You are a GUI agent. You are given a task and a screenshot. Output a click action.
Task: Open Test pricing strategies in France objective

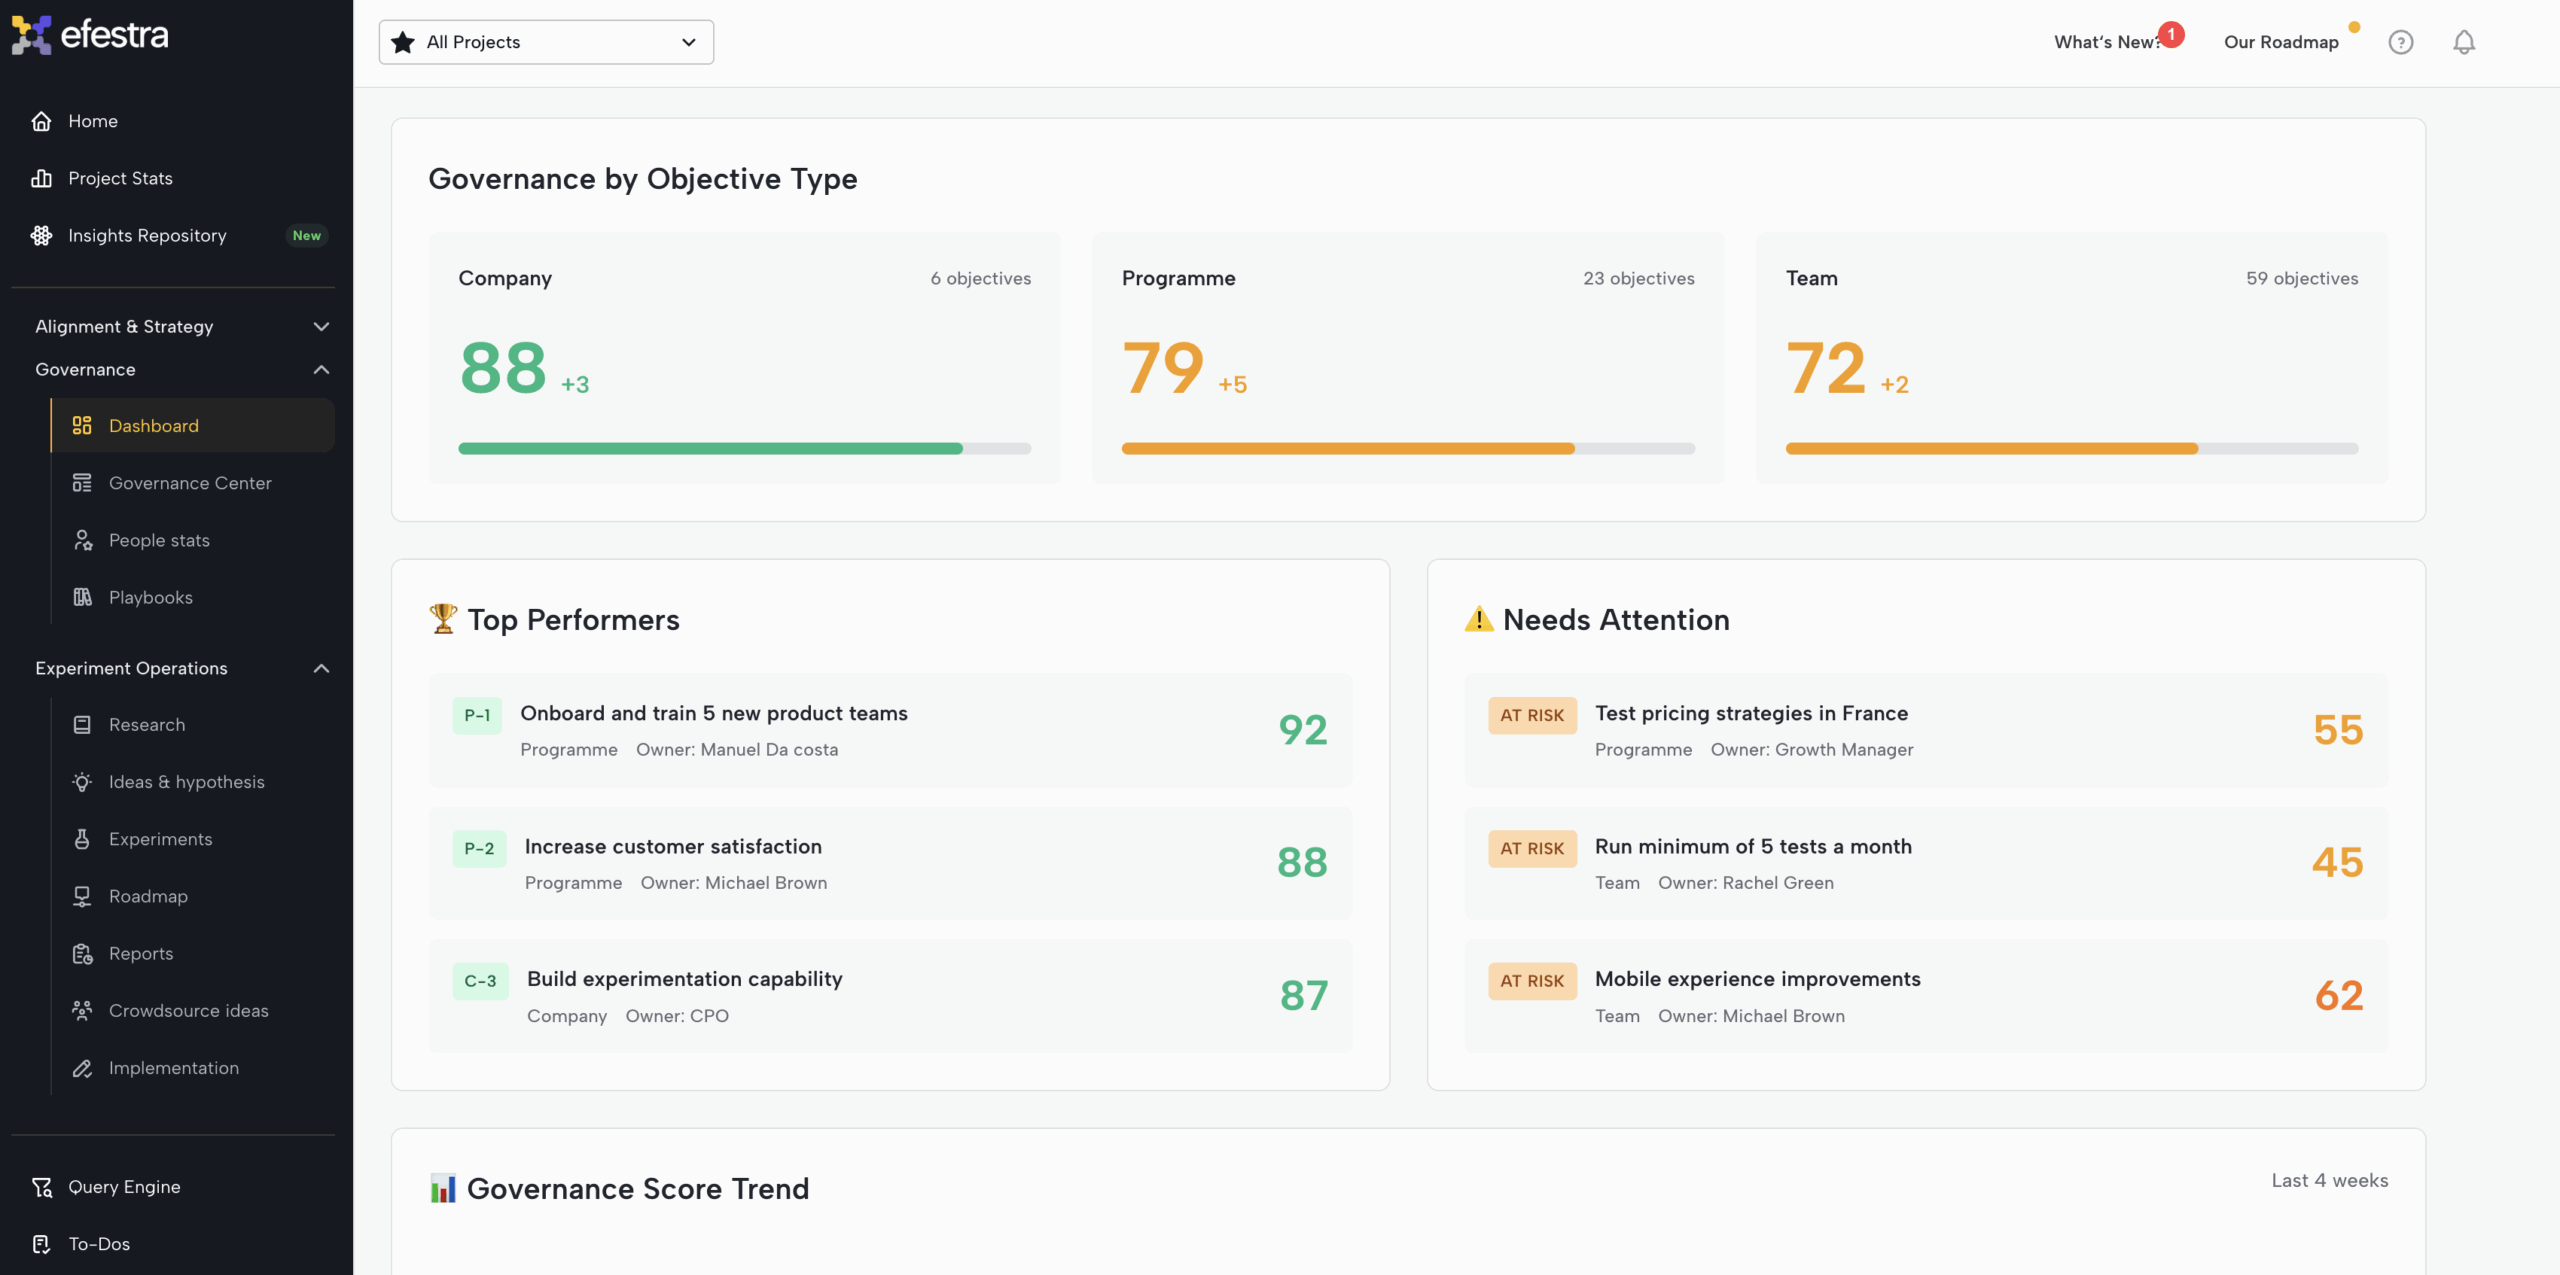1751,713
